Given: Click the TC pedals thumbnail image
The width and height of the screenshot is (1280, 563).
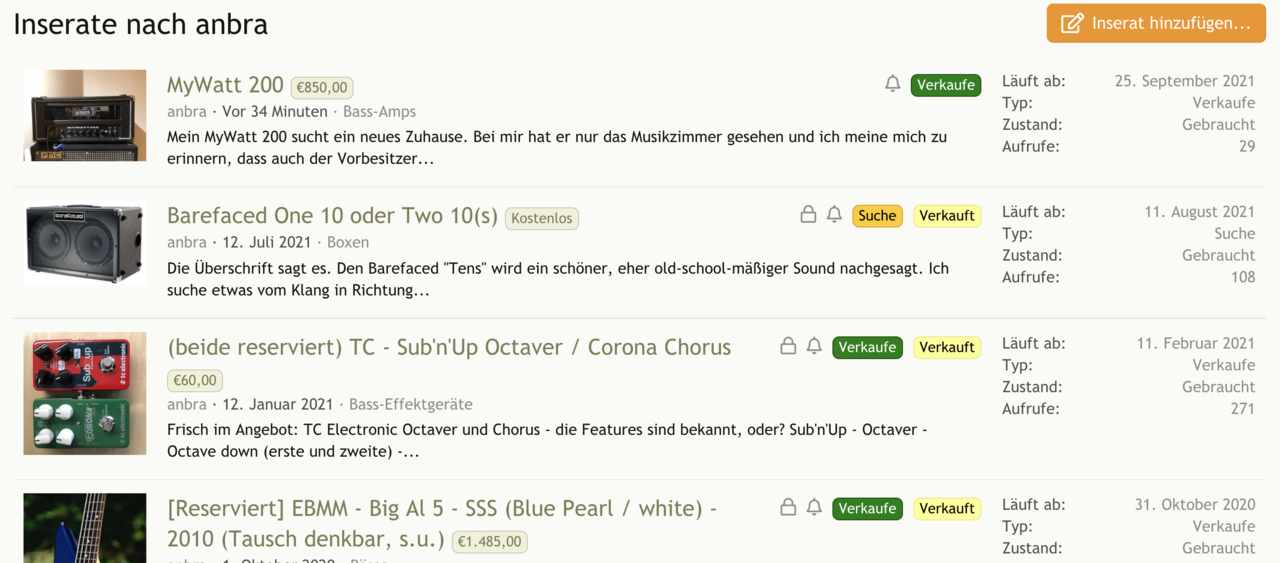Looking at the screenshot, I should coord(85,393).
